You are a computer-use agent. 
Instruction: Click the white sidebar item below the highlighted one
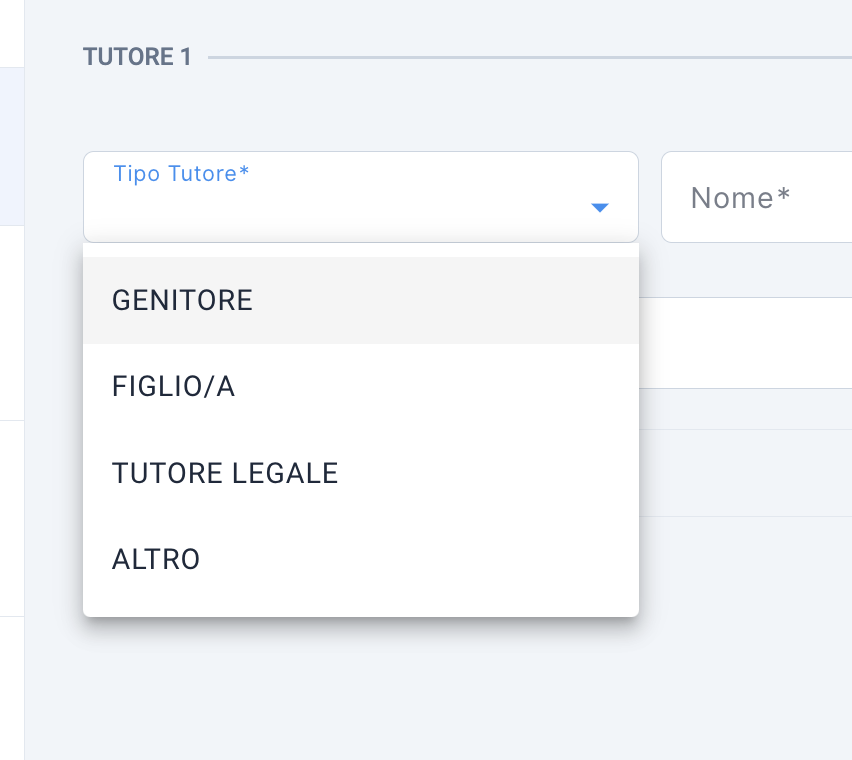click(x=12, y=323)
